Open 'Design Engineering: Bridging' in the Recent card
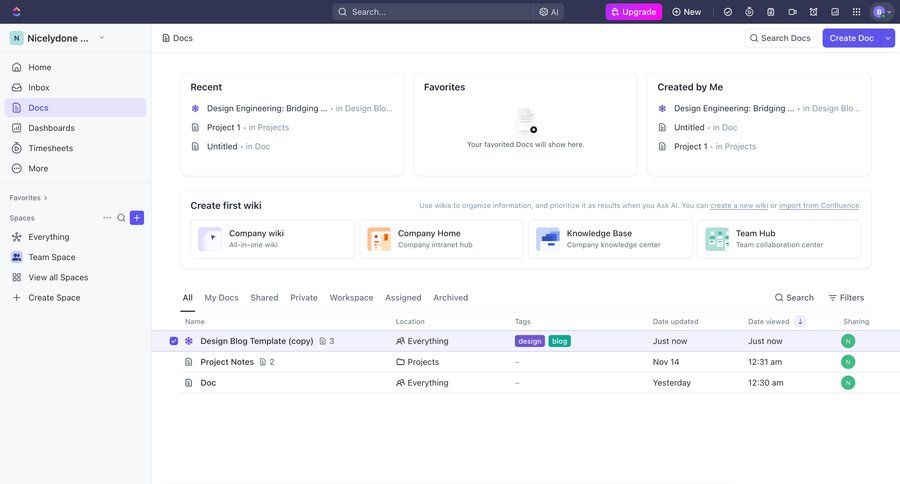 coord(267,108)
